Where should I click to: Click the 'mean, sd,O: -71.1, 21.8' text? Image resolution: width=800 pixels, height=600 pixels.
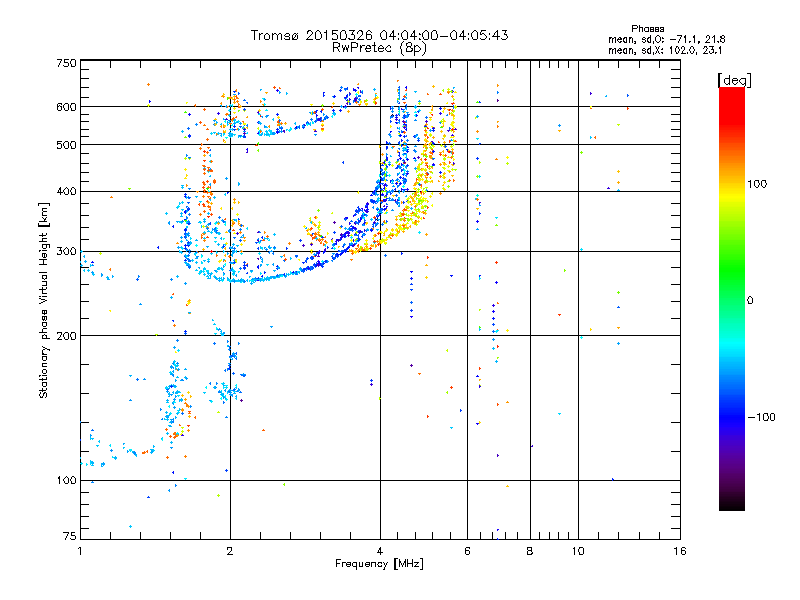coord(666,39)
